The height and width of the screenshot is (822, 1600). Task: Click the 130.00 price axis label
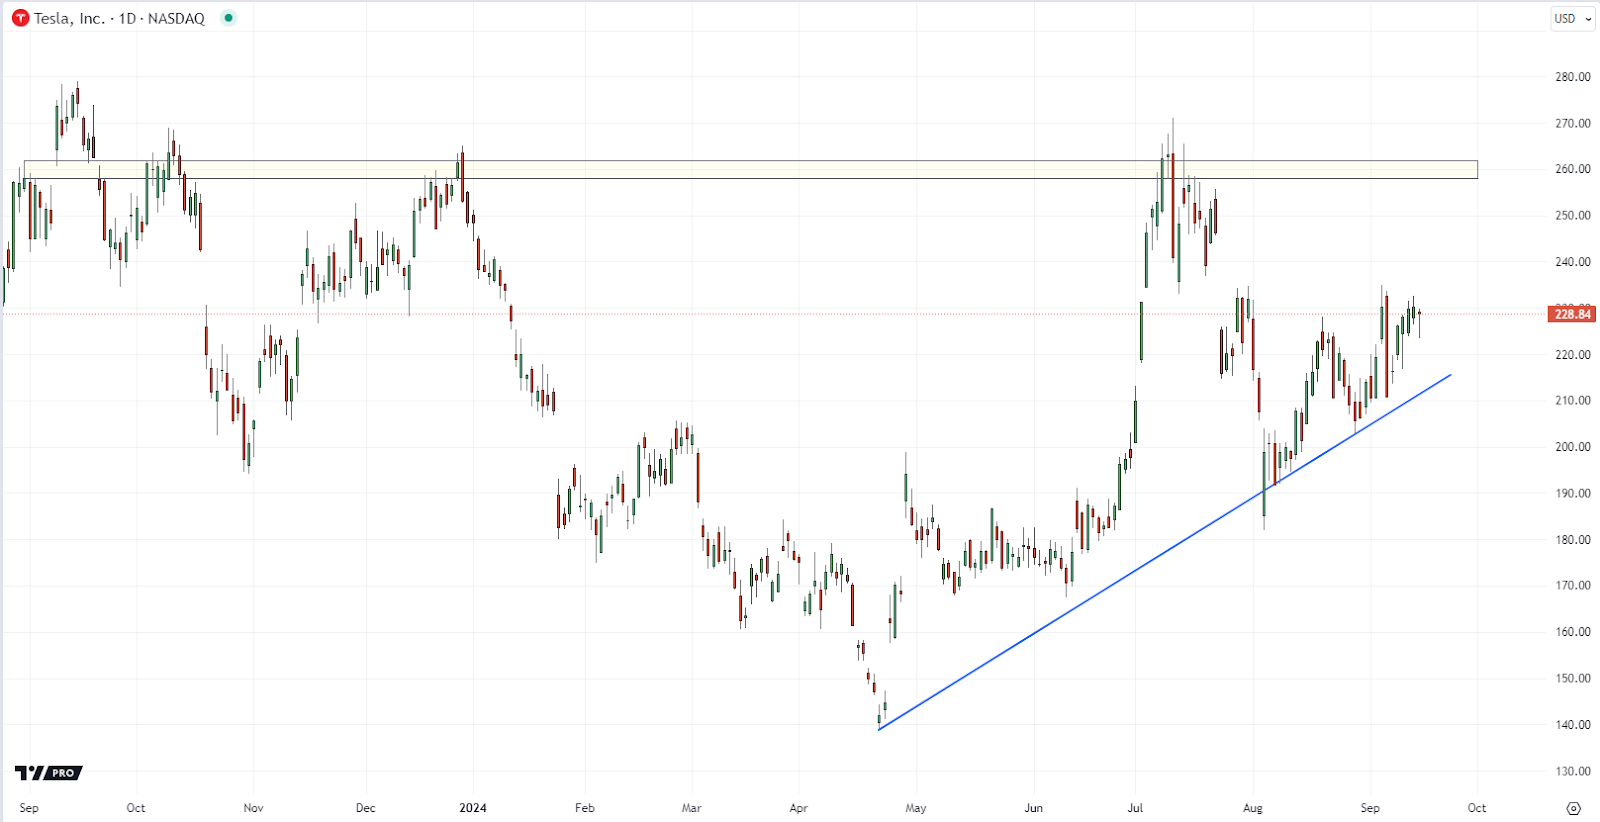point(1573,771)
